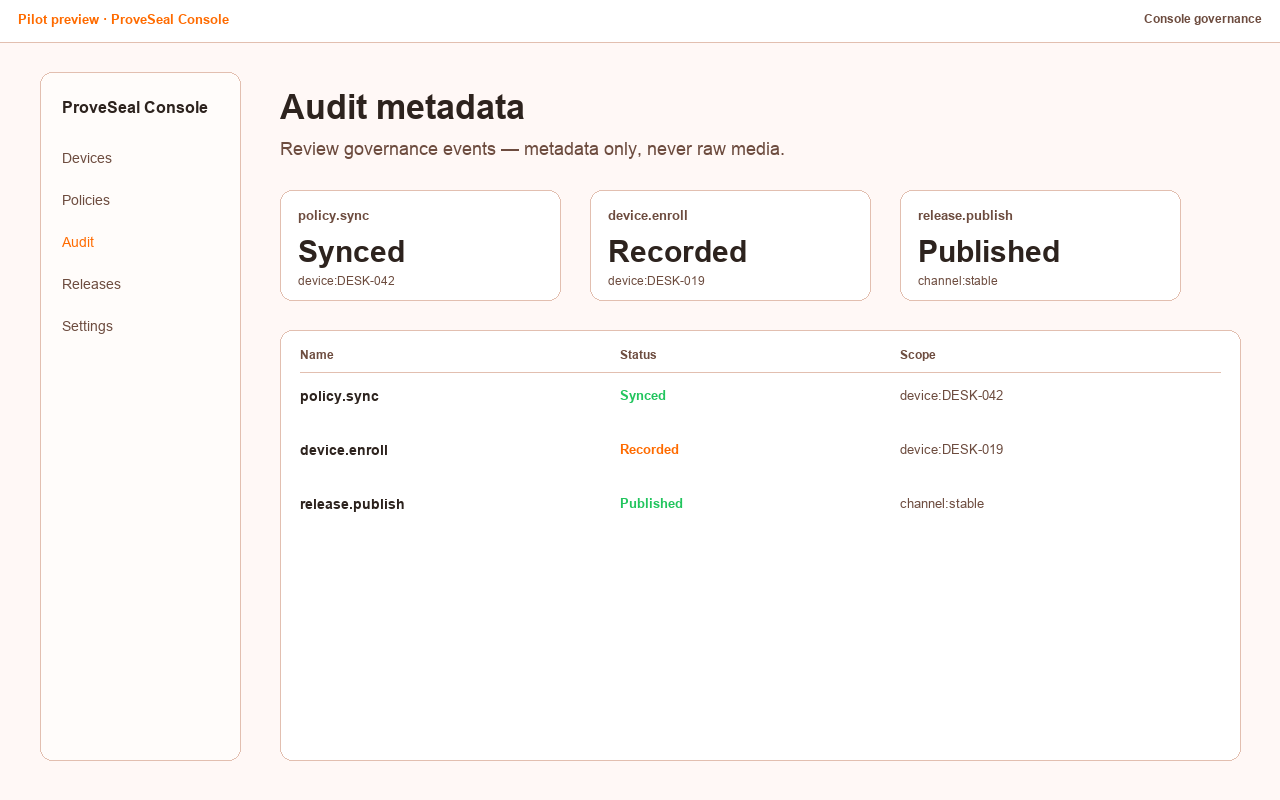Select the policy.sync table row
1280x800 pixels.
click(x=760, y=396)
